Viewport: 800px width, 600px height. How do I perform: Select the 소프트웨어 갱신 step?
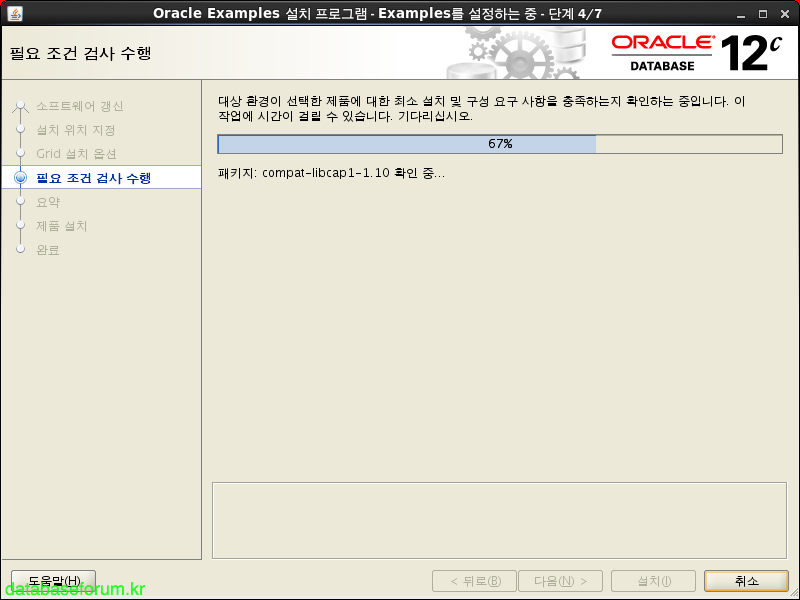pyautogui.click(x=80, y=106)
